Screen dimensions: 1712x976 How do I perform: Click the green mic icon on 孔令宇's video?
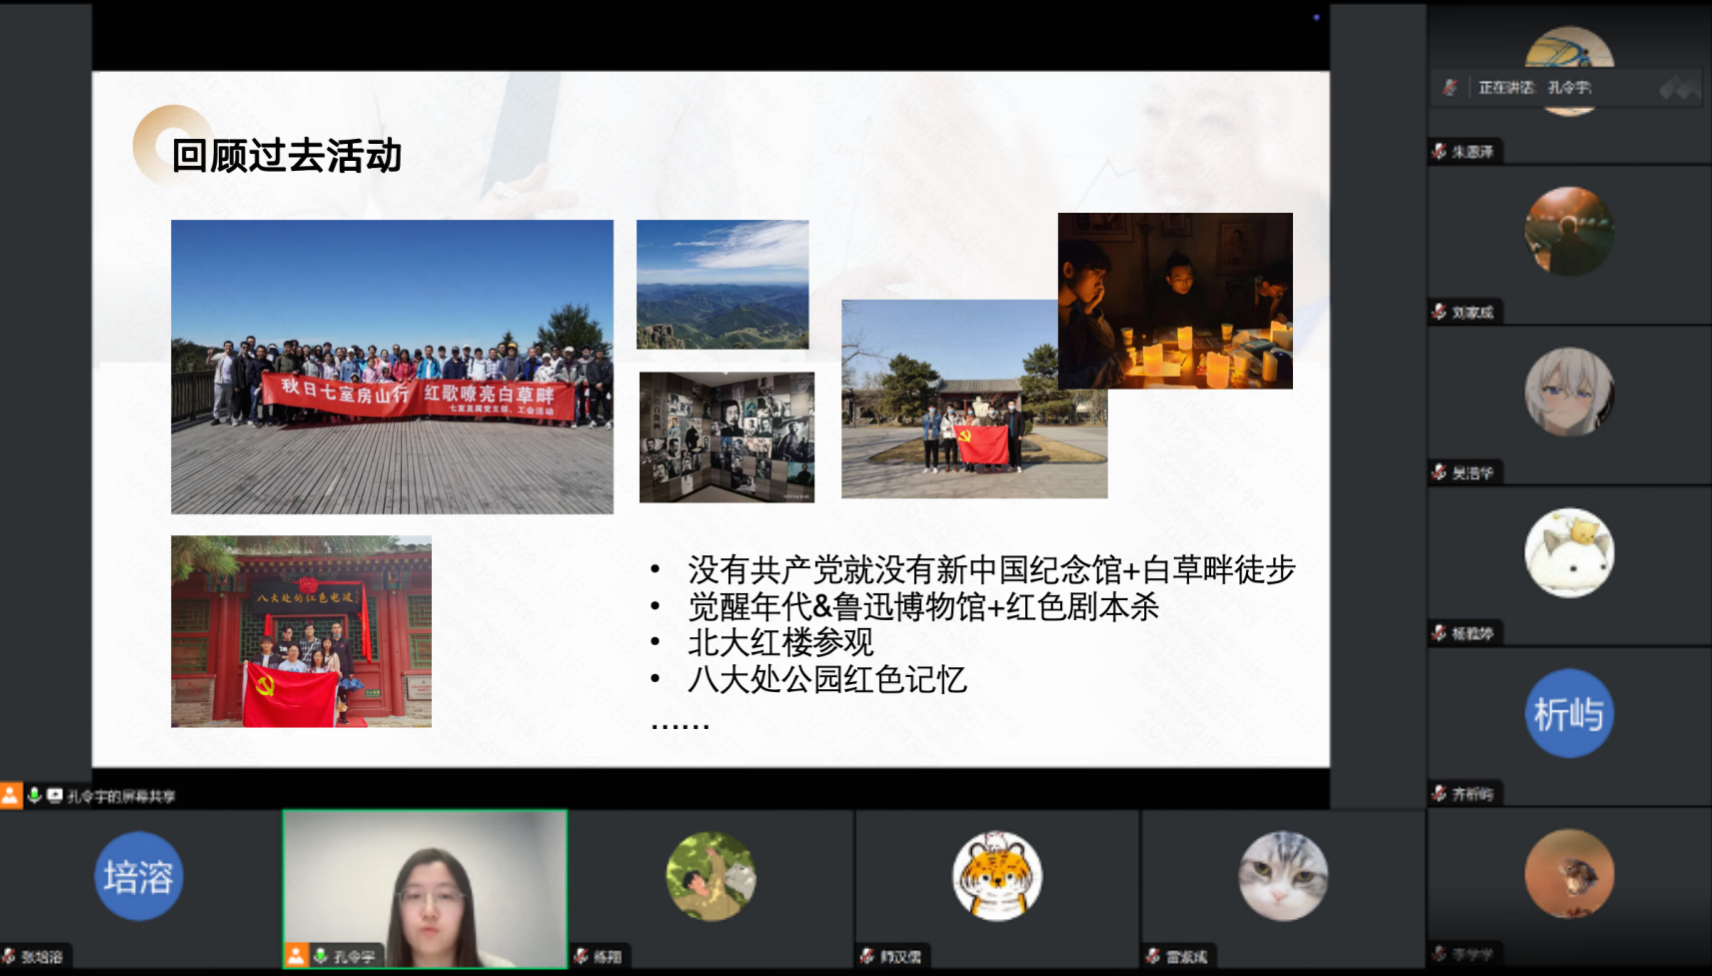click(x=320, y=956)
